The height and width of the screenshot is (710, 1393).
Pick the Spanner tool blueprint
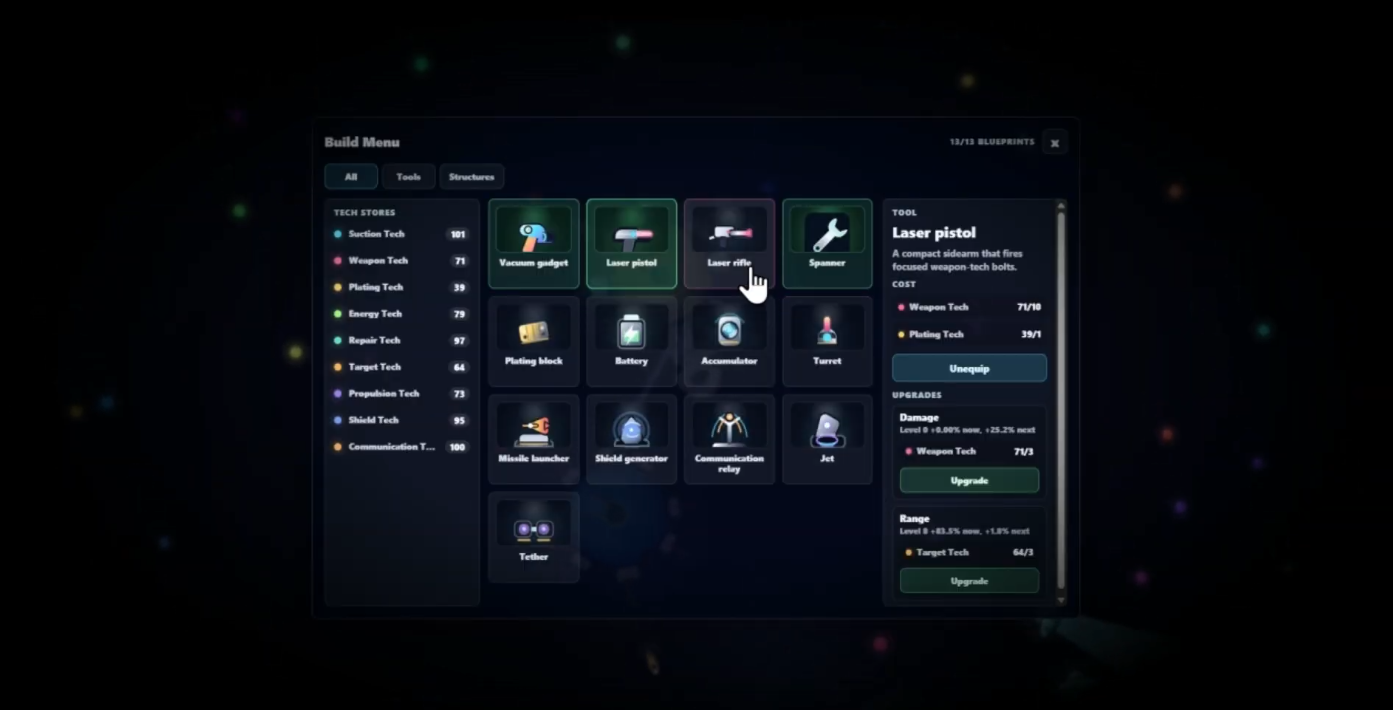click(827, 244)
